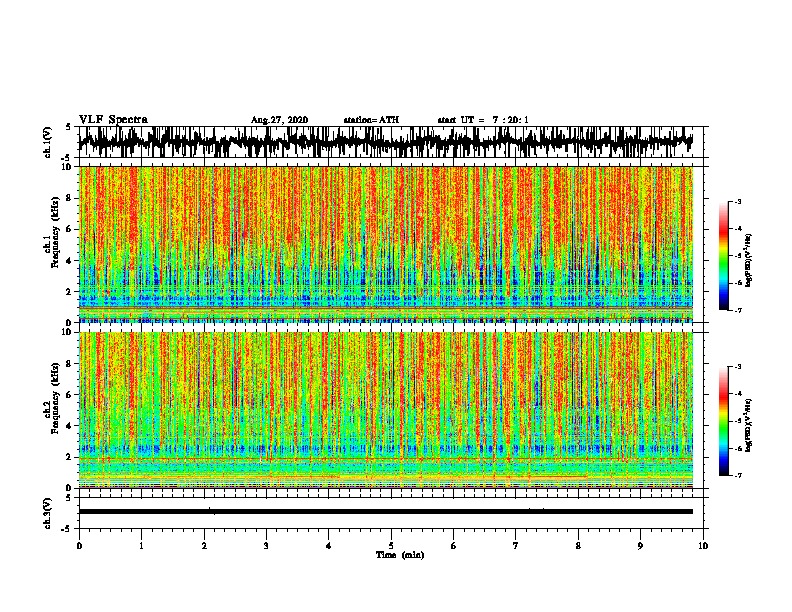The image size is (792, 612).
Task: Click the time axis tick label "7"
Action: 516,546
